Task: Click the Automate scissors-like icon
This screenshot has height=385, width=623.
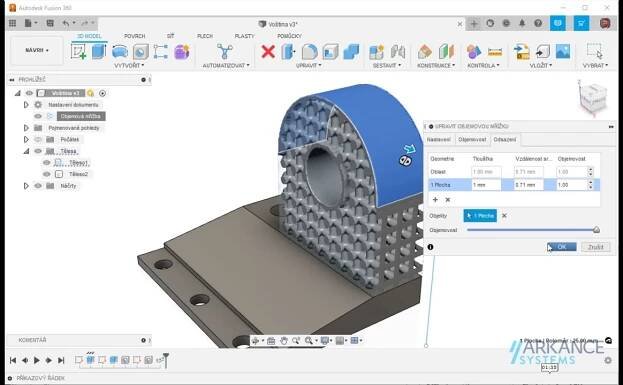Action: [225, 52]
